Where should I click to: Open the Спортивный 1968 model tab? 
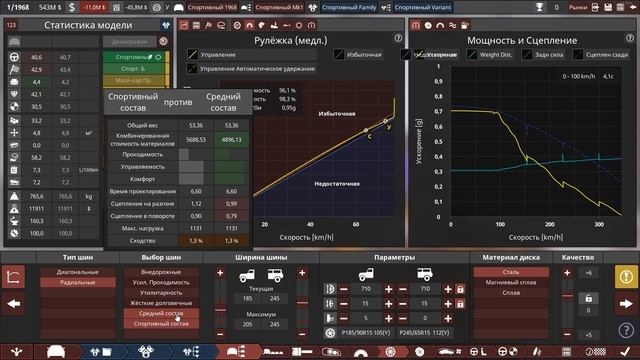tap(212, 7)
